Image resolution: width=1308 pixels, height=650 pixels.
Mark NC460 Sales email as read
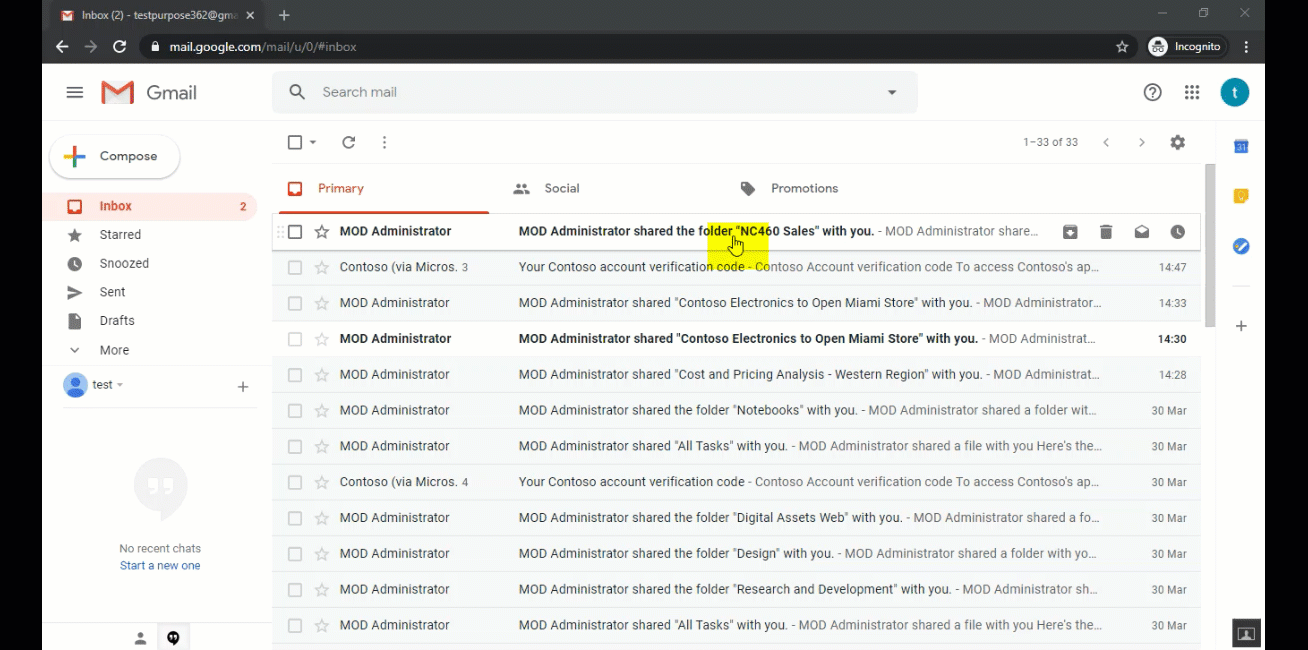(1142, 232)
